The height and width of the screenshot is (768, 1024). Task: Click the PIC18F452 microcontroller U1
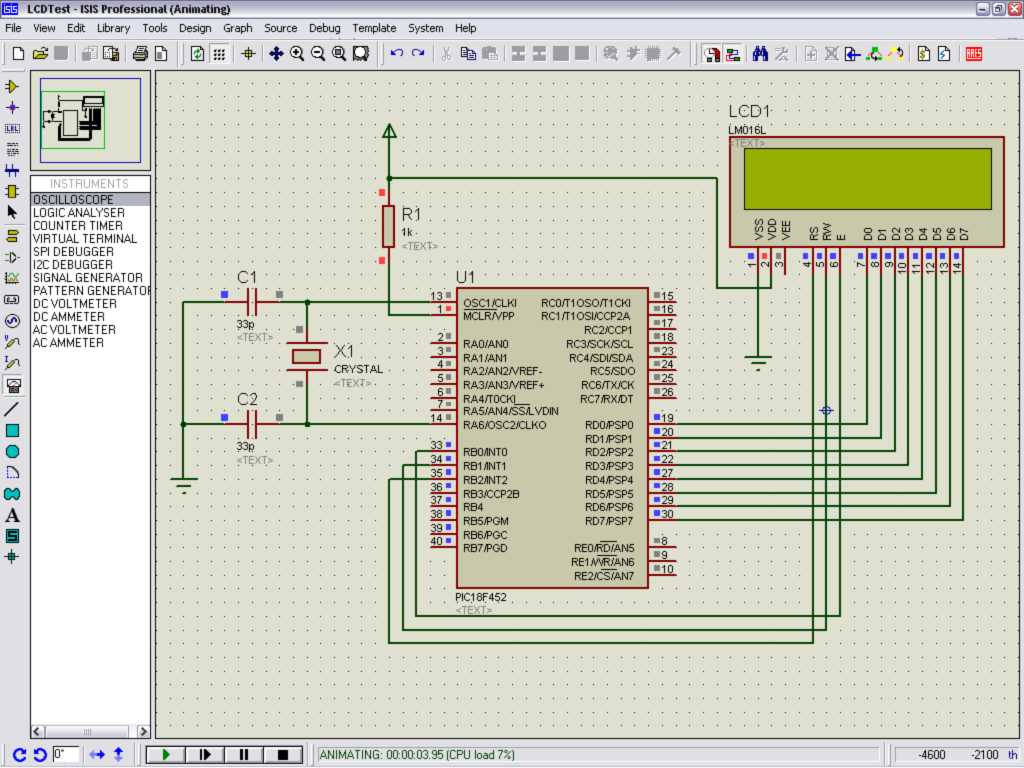point(552,438)
